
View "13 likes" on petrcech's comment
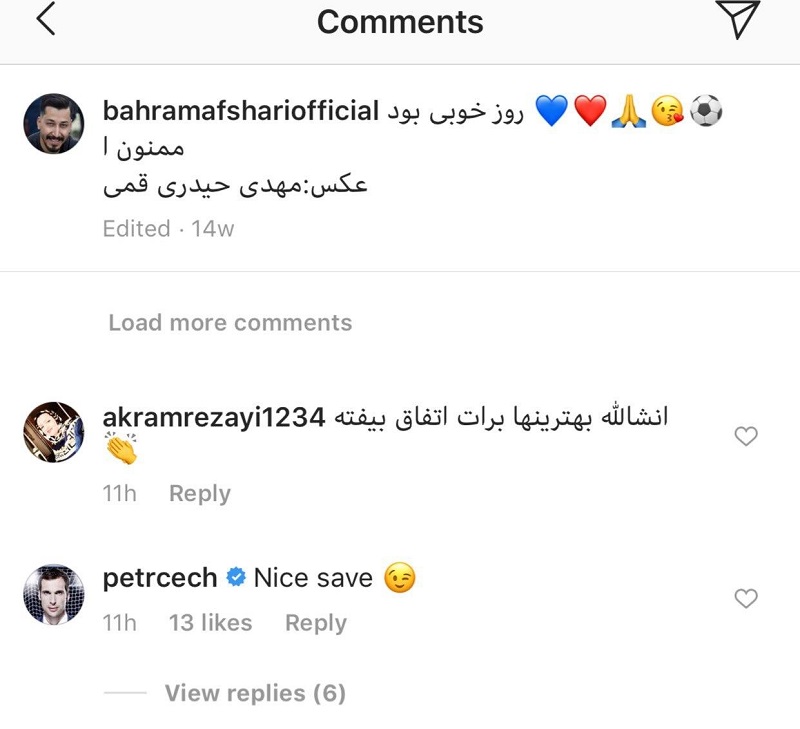[x=210, y=623]
